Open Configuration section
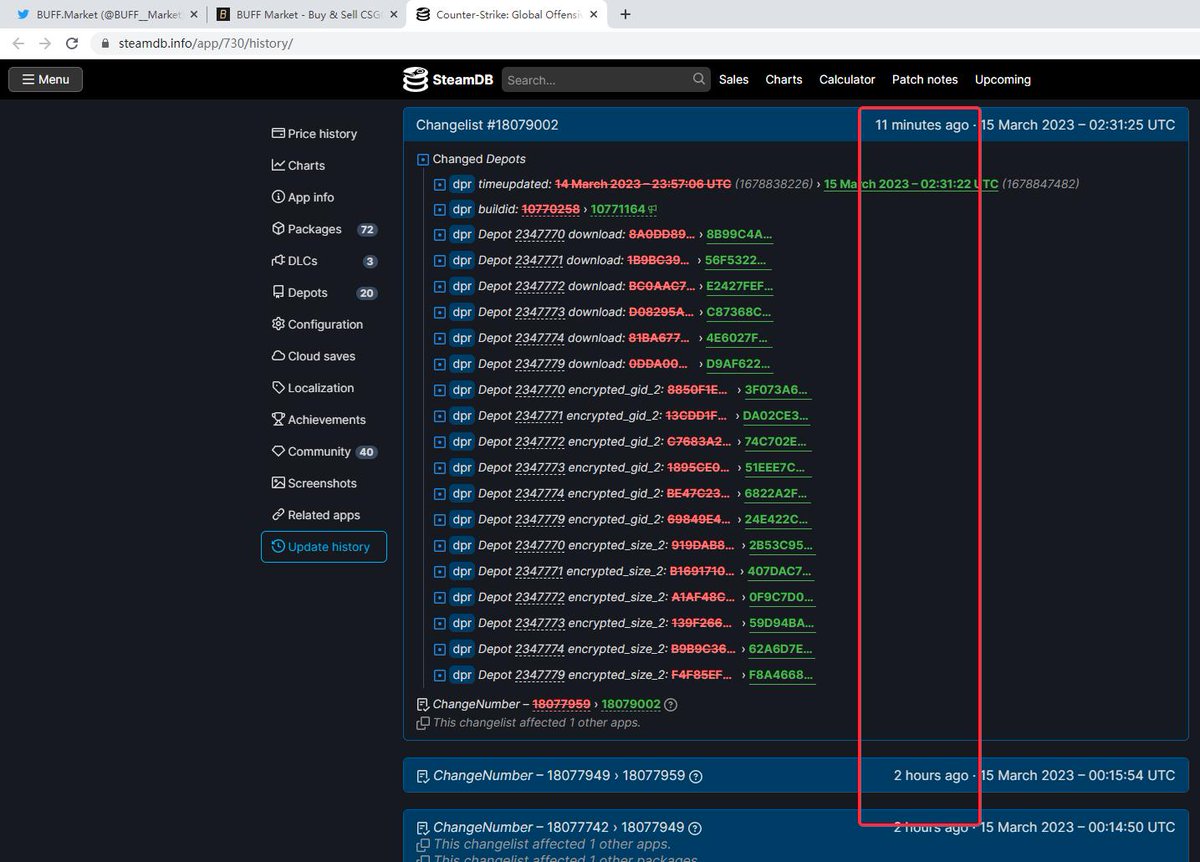 pyautogui.click(x=317, y=325)
